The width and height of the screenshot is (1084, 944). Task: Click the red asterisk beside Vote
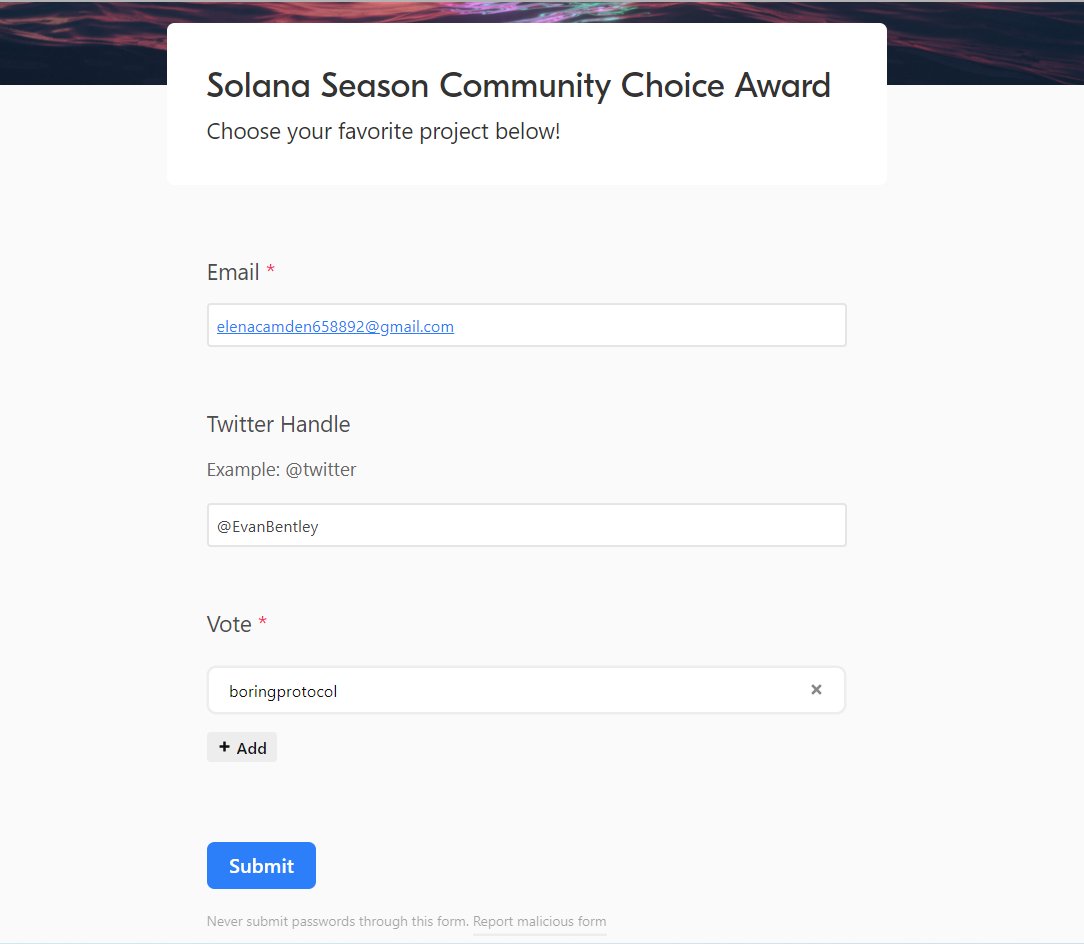pos(263,621)
